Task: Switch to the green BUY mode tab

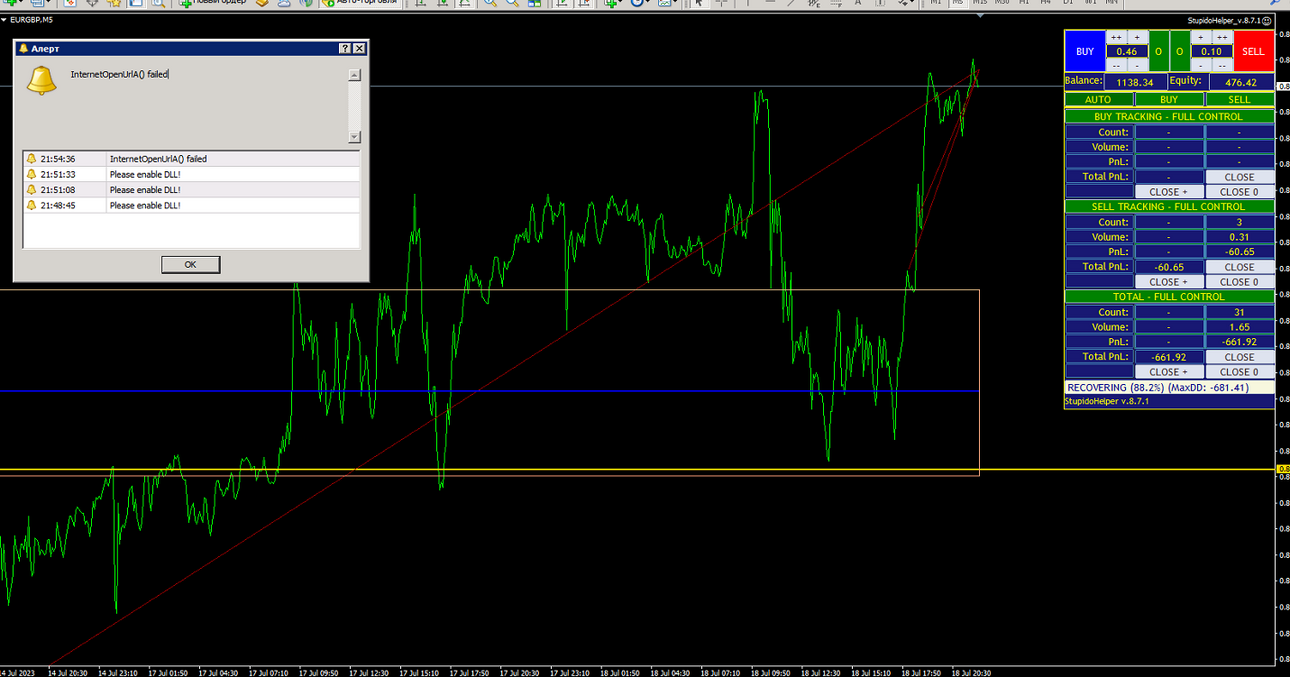Action: [x=1169, y=99]
